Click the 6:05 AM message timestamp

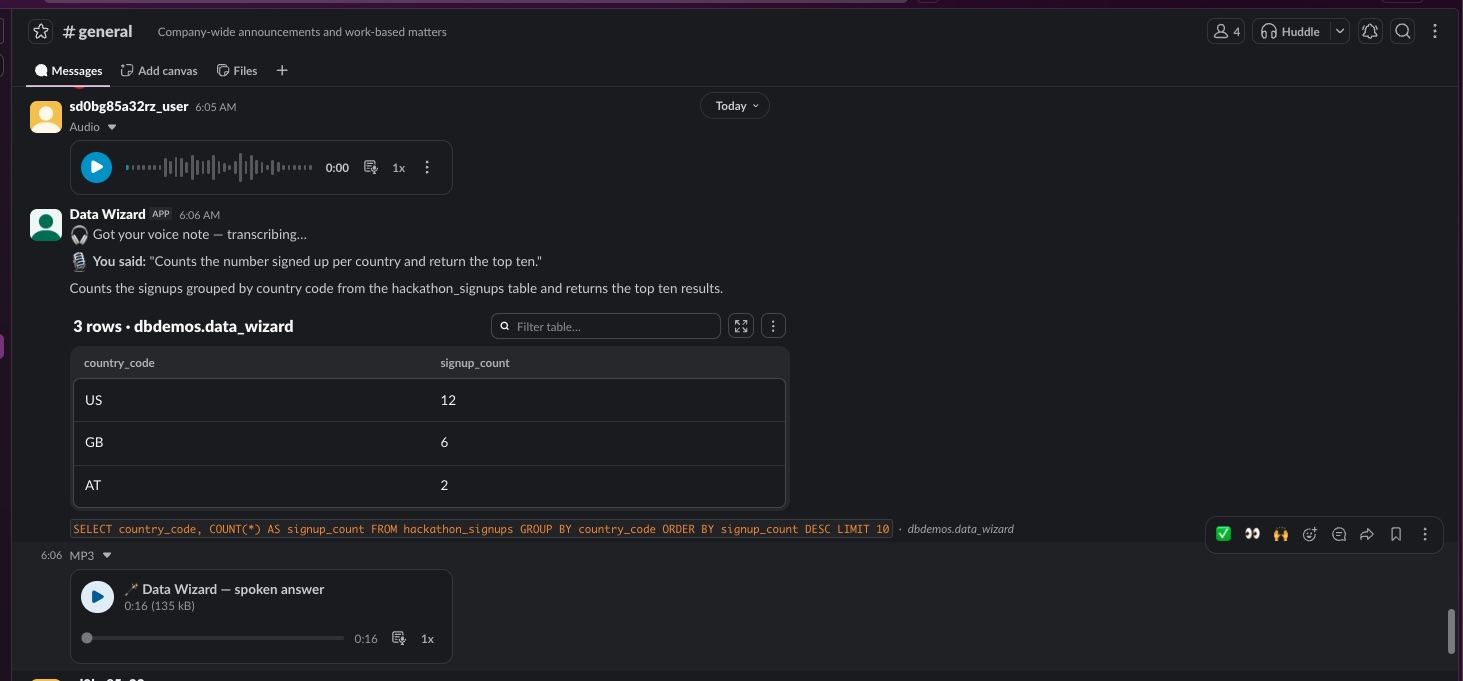(x=215, y=107)
